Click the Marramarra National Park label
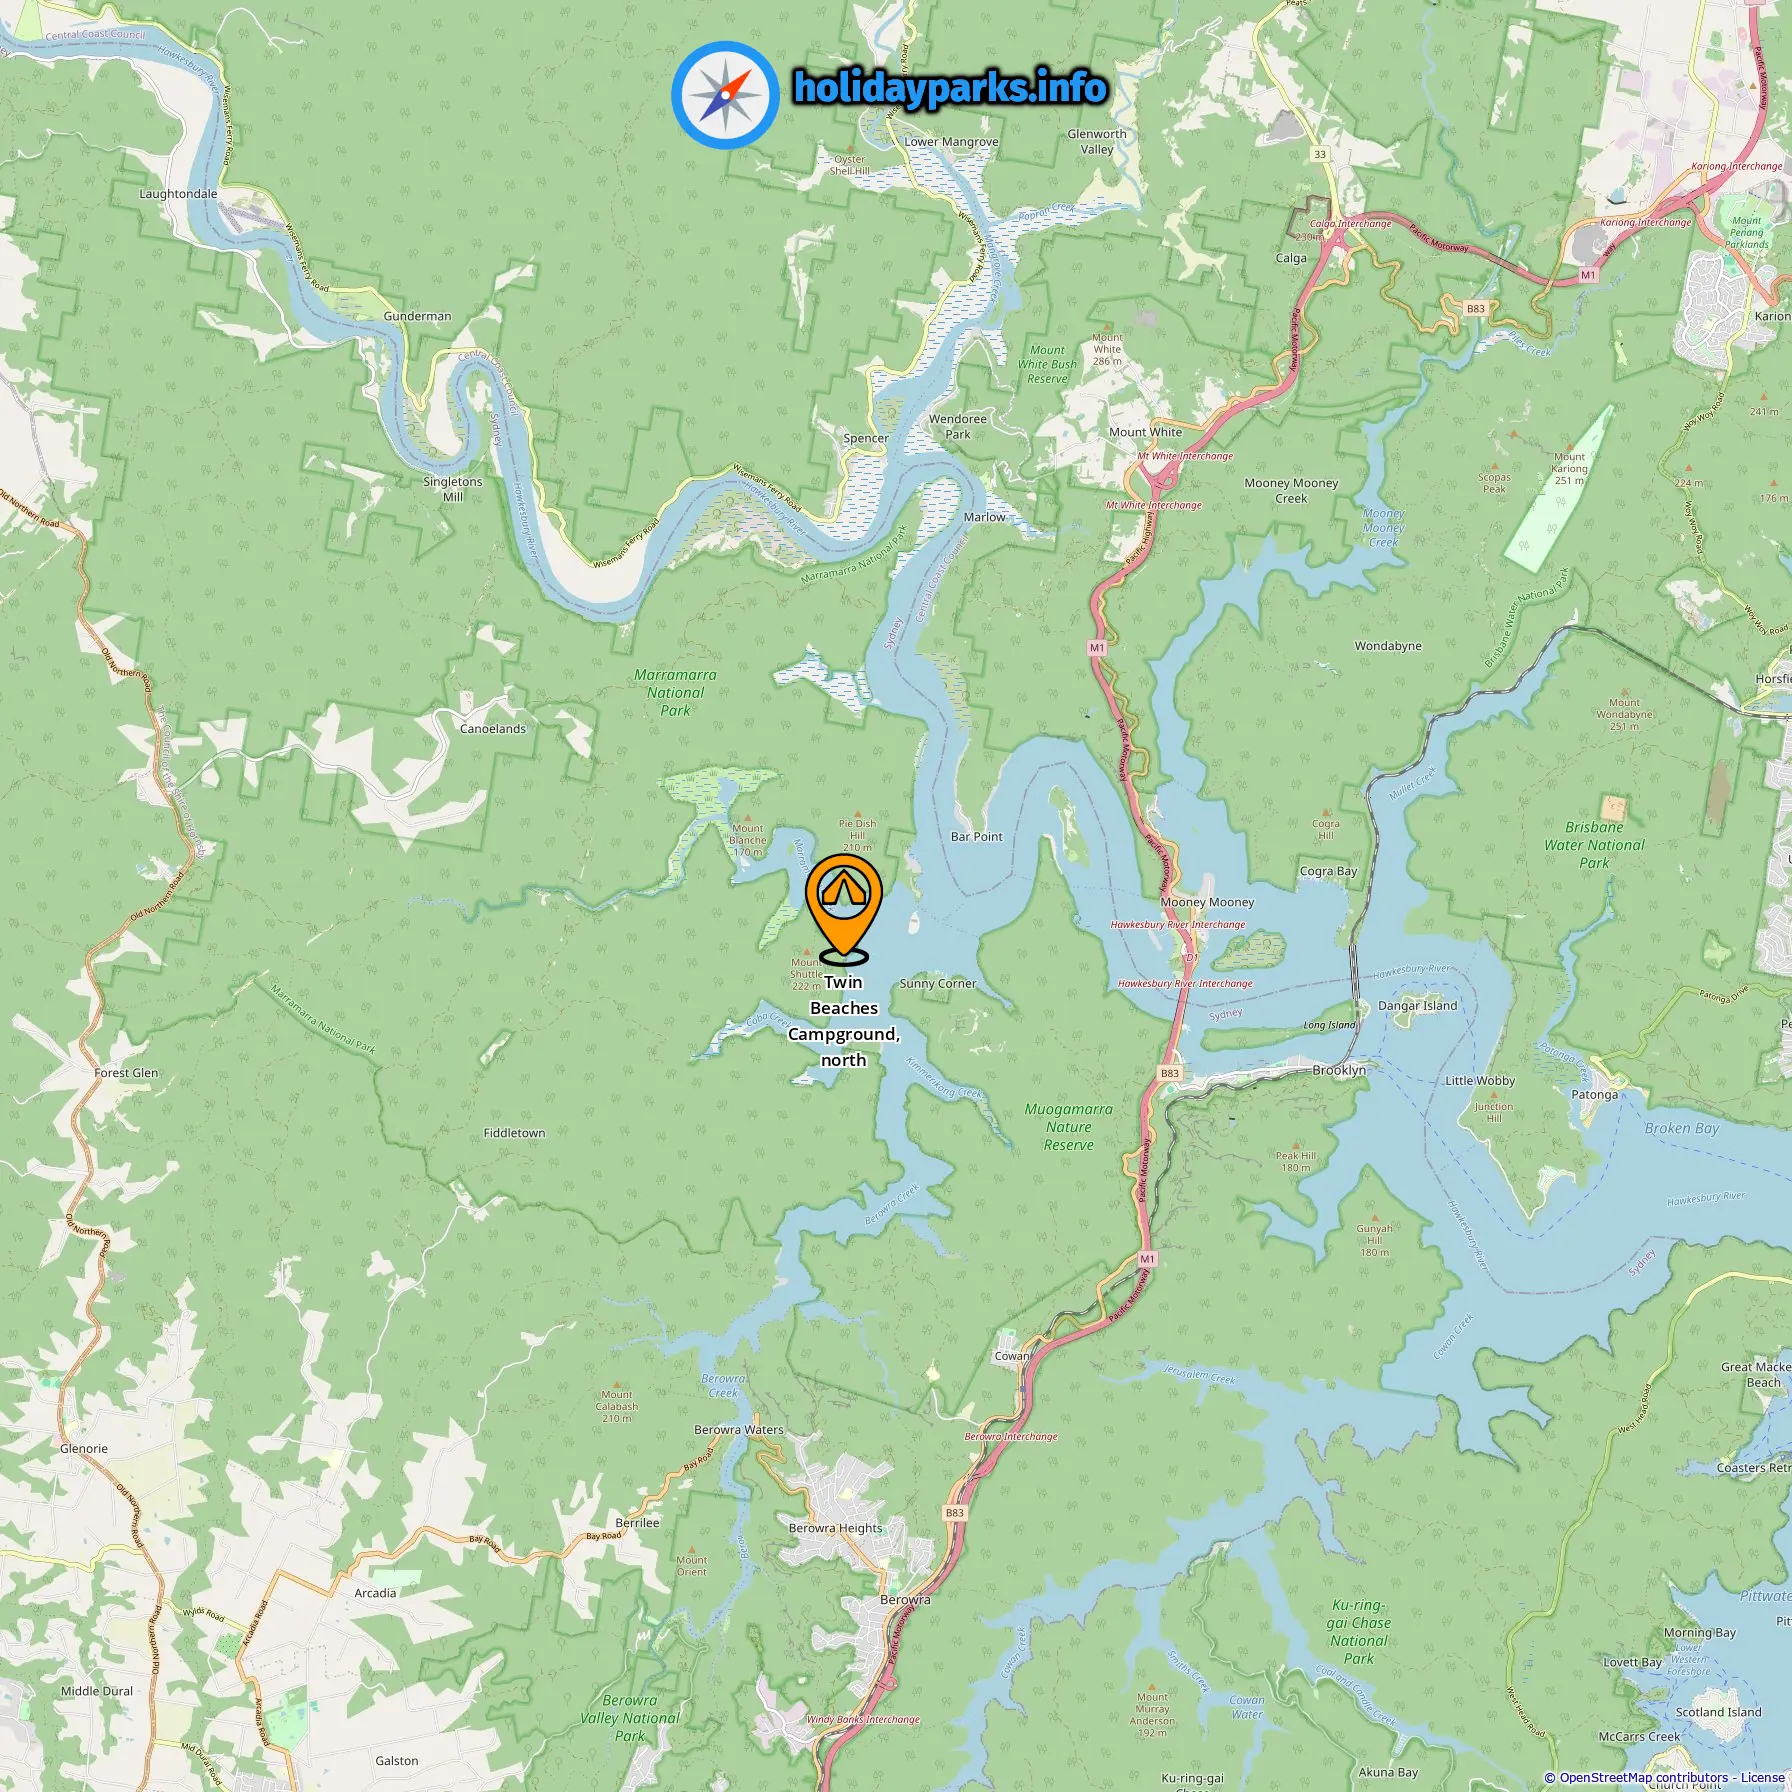 pos(675,693)
